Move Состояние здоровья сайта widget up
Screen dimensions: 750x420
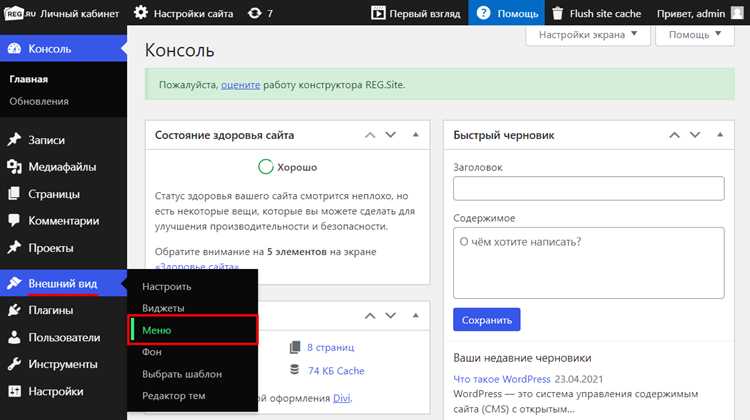[370, 135]
